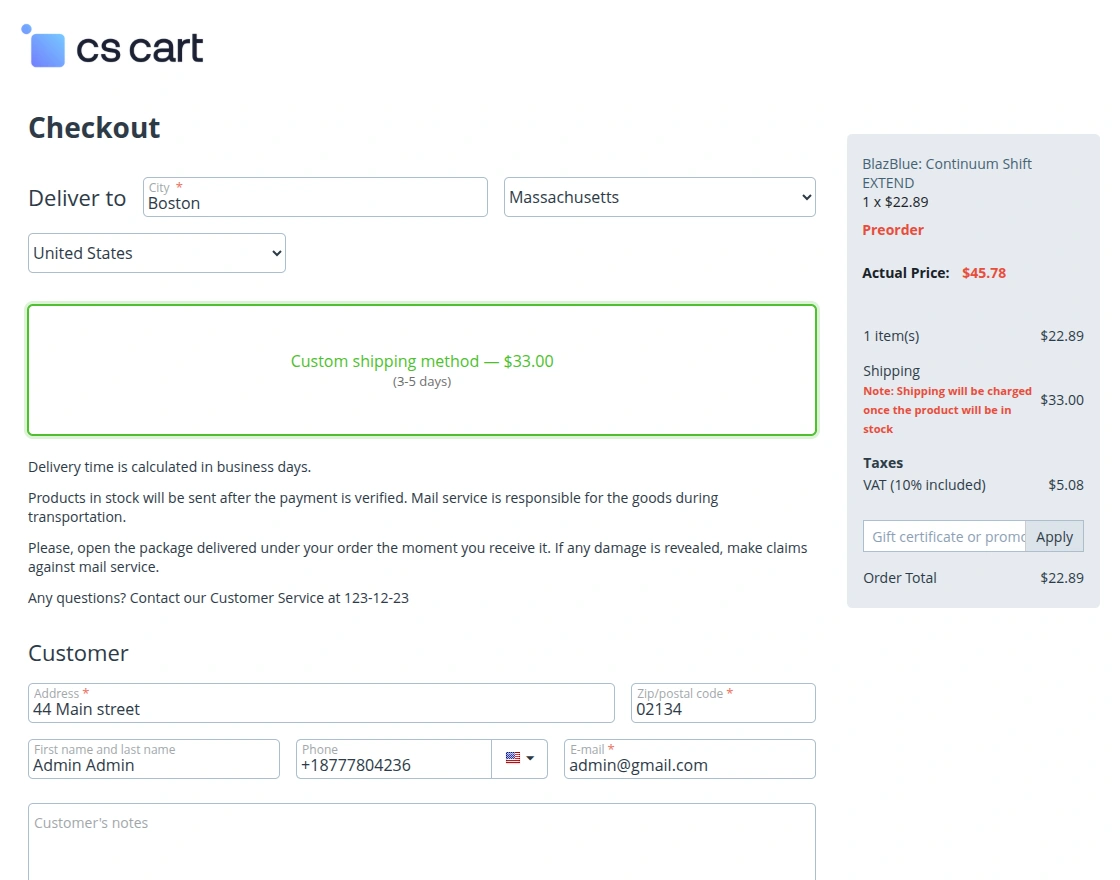Click the Order Total amount

point(1062,578)
